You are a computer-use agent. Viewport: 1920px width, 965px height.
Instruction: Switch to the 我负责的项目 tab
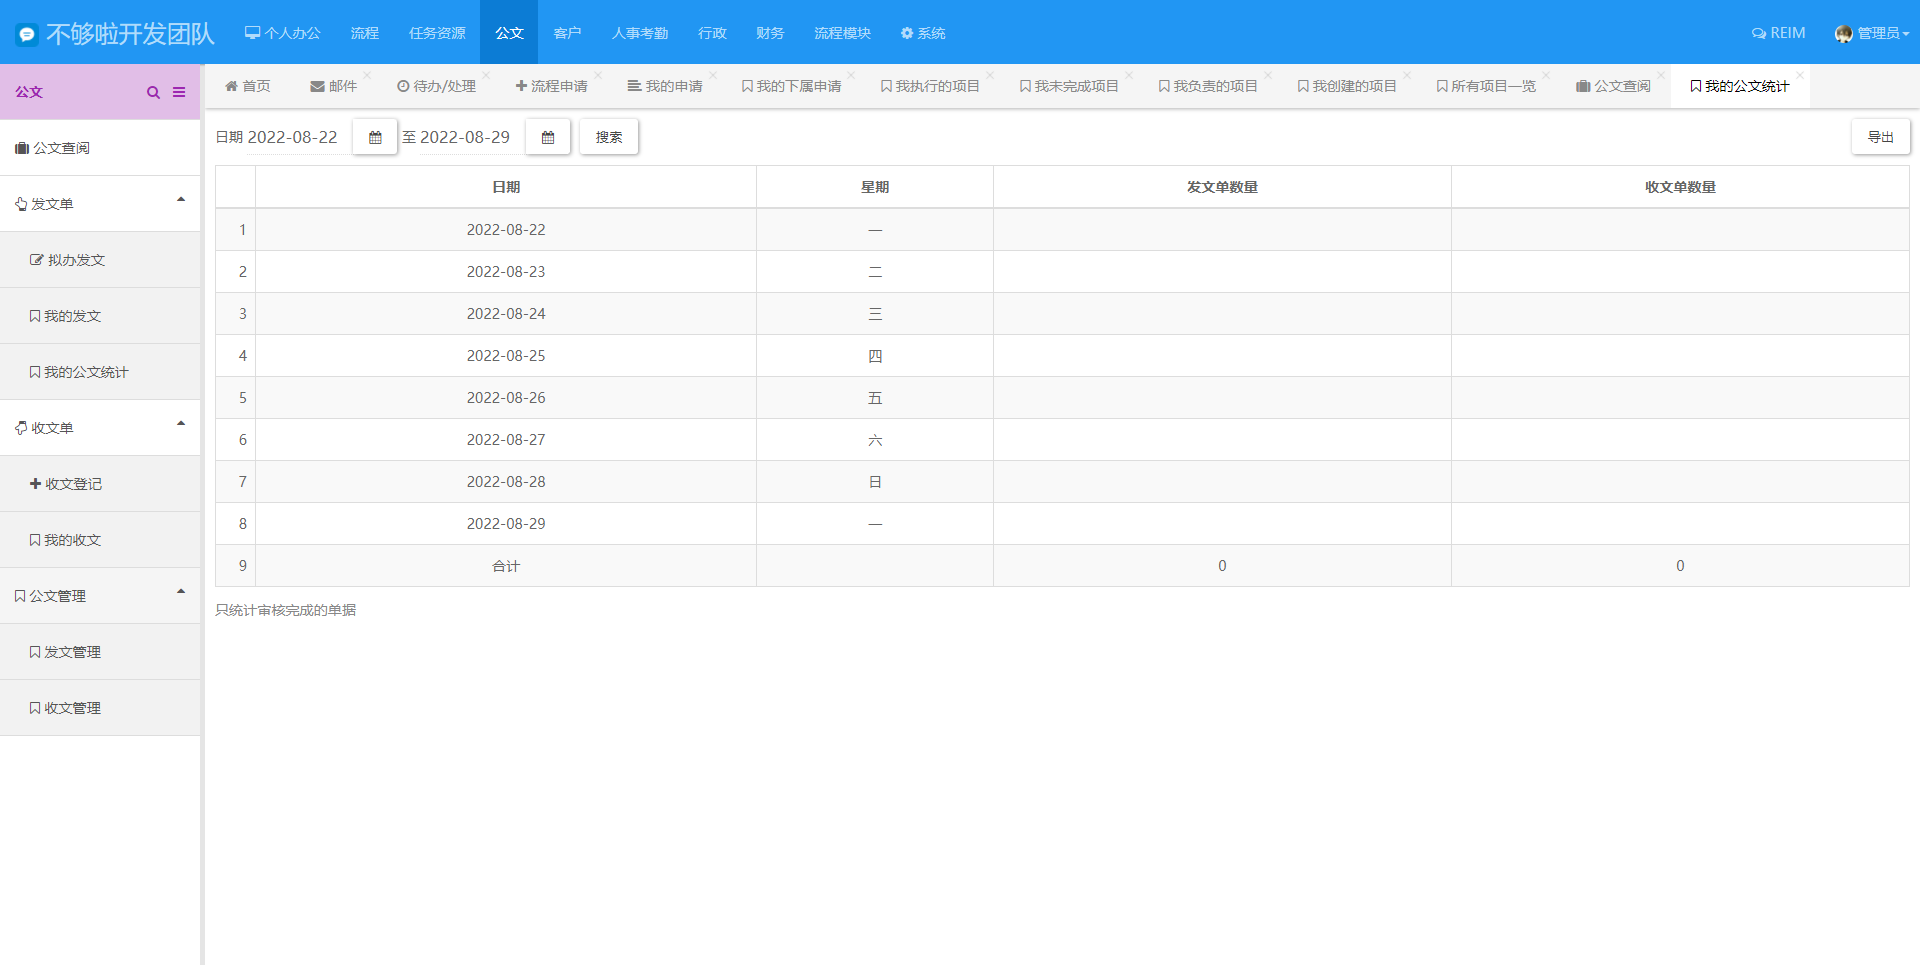pyautogui.click(x=1208, y=86)
